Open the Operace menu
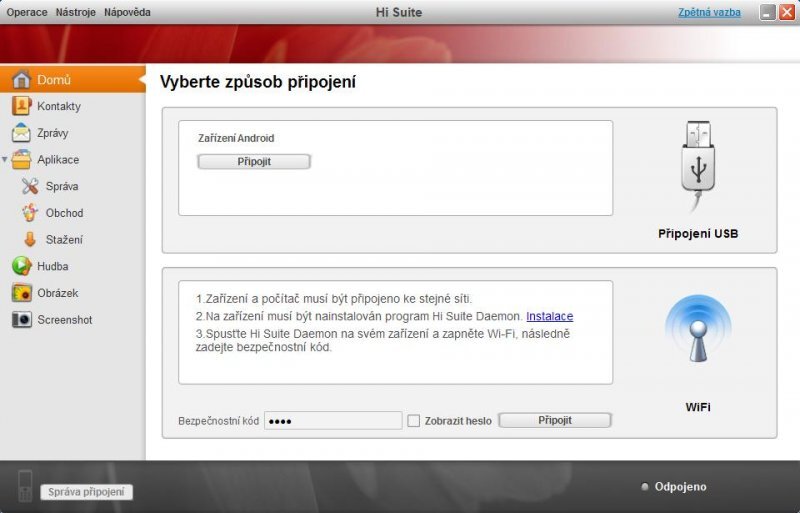 click(27, 13)
